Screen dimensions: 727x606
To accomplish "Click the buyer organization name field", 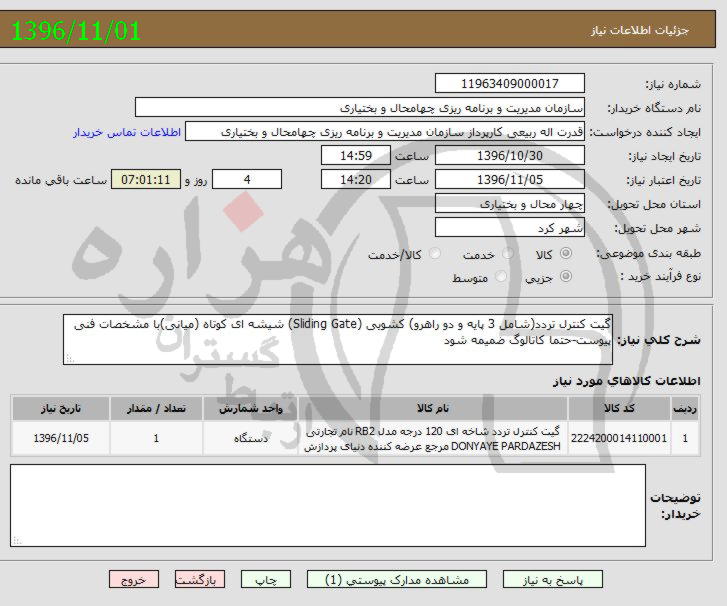I will (x=360, y=108).
